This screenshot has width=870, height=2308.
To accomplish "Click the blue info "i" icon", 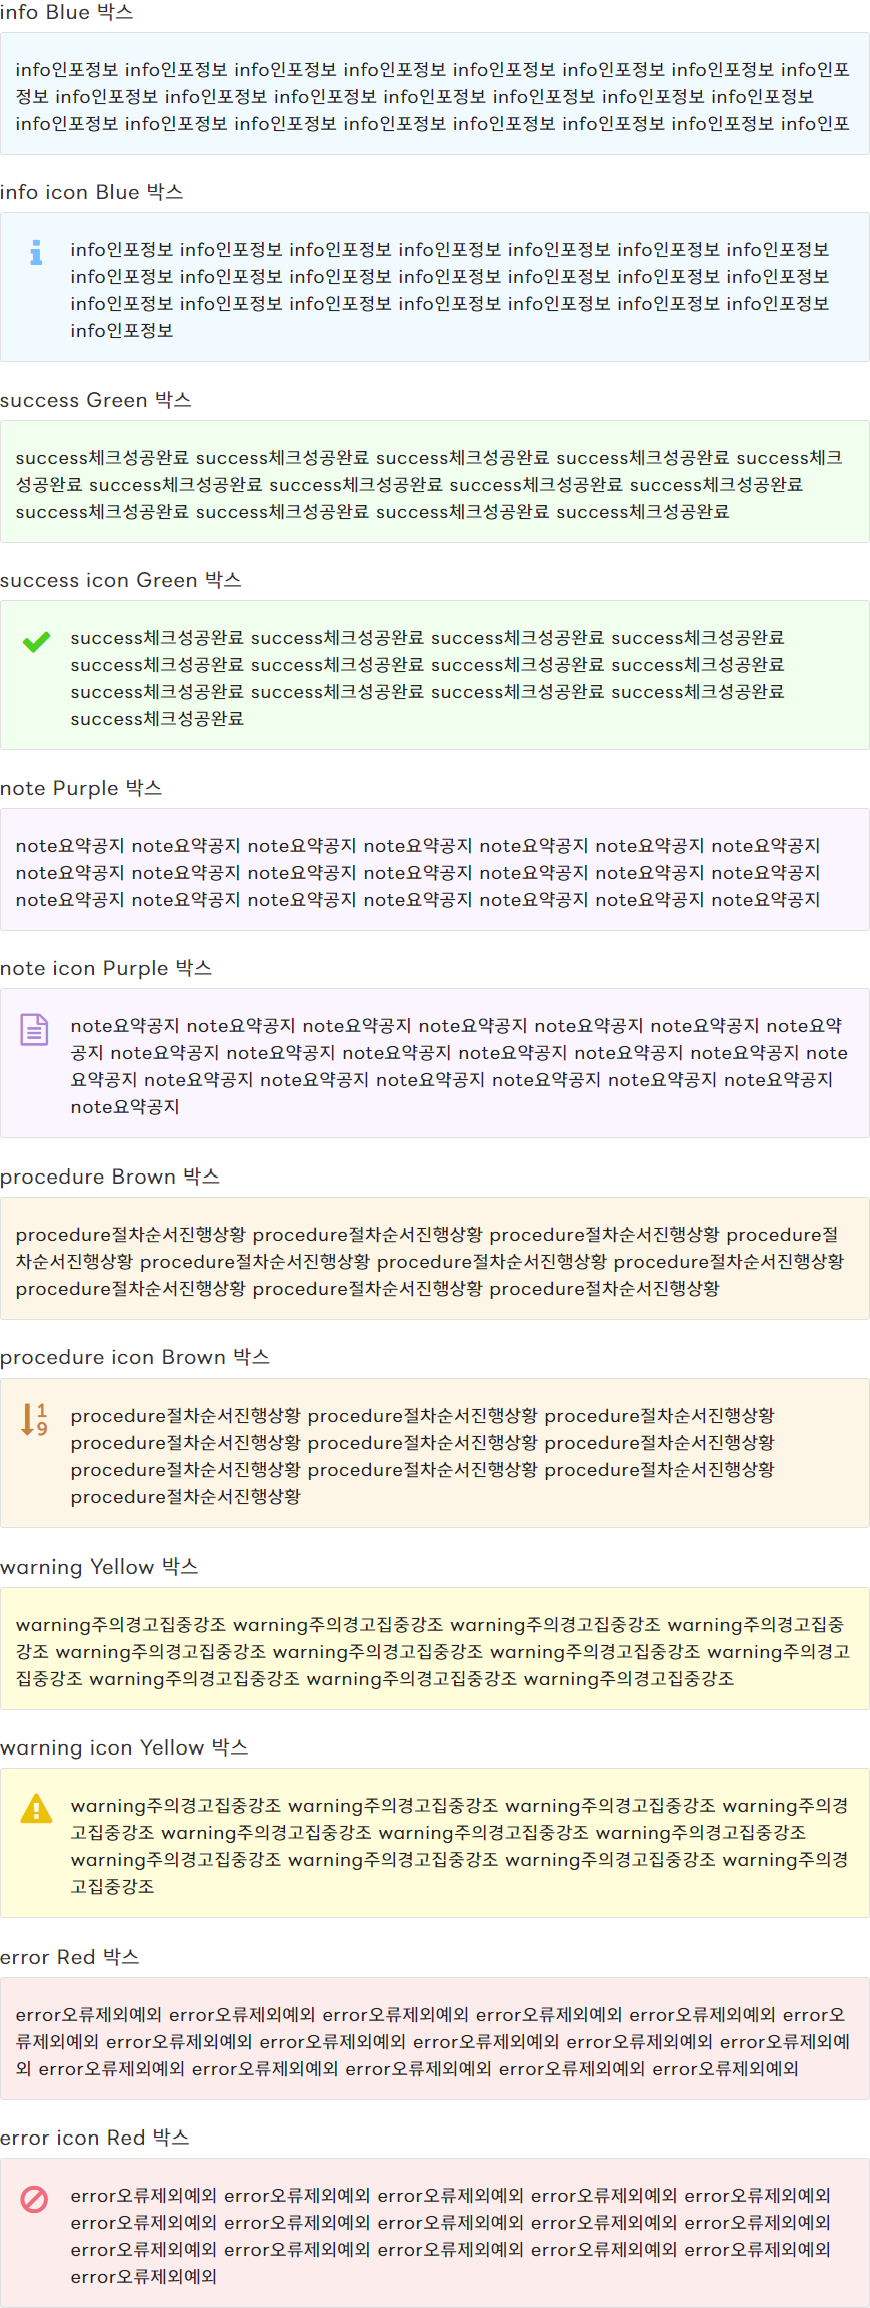I will point(36,252).
